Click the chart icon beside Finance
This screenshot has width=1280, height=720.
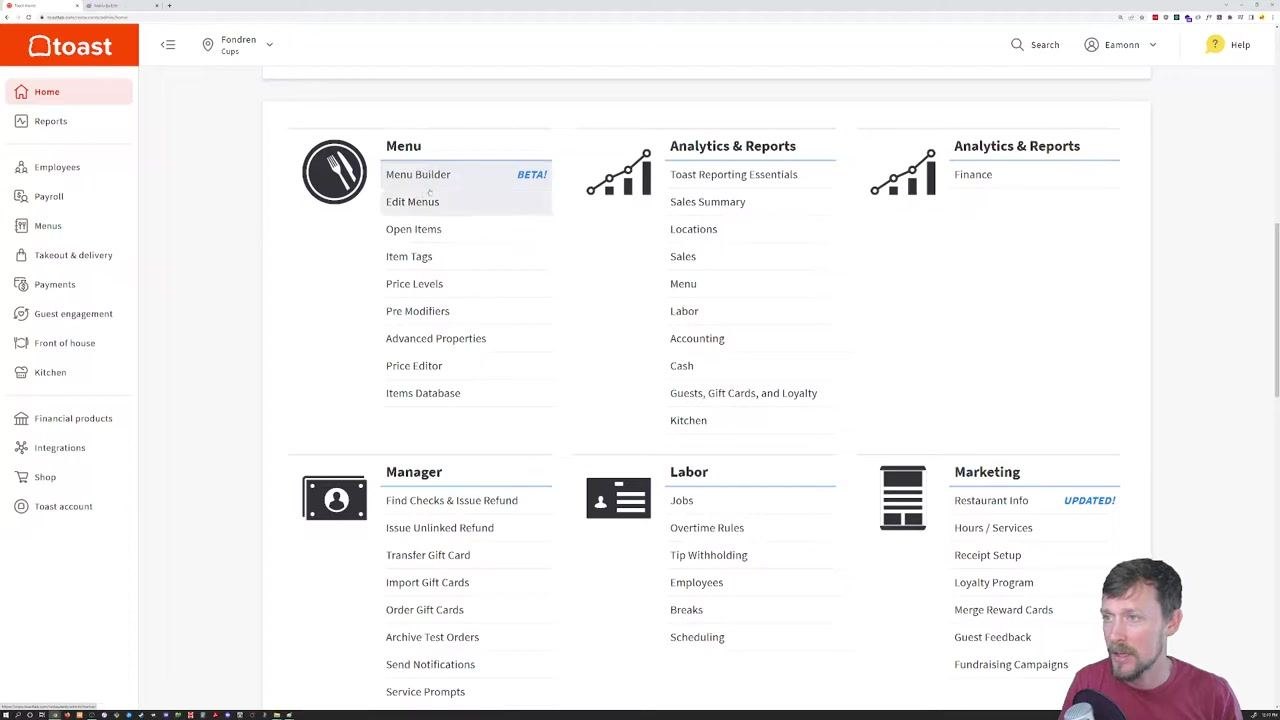tap(902, 172)
